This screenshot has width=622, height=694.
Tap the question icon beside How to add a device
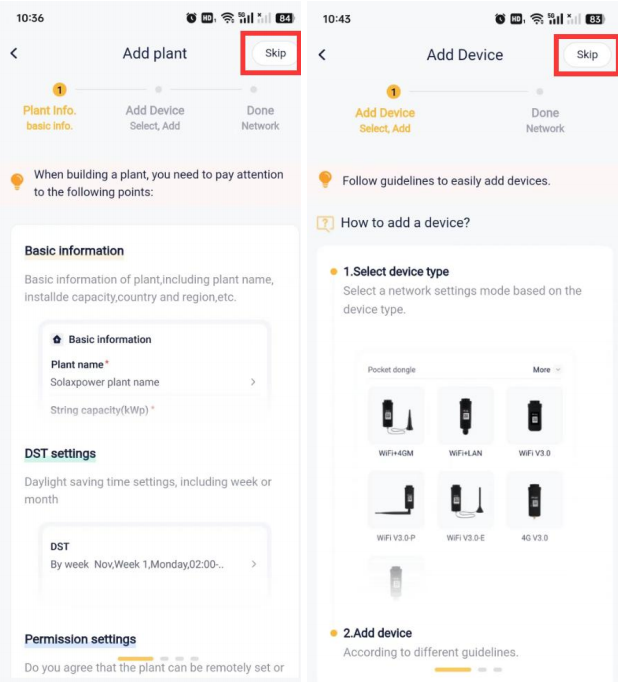tap(325, 223)
